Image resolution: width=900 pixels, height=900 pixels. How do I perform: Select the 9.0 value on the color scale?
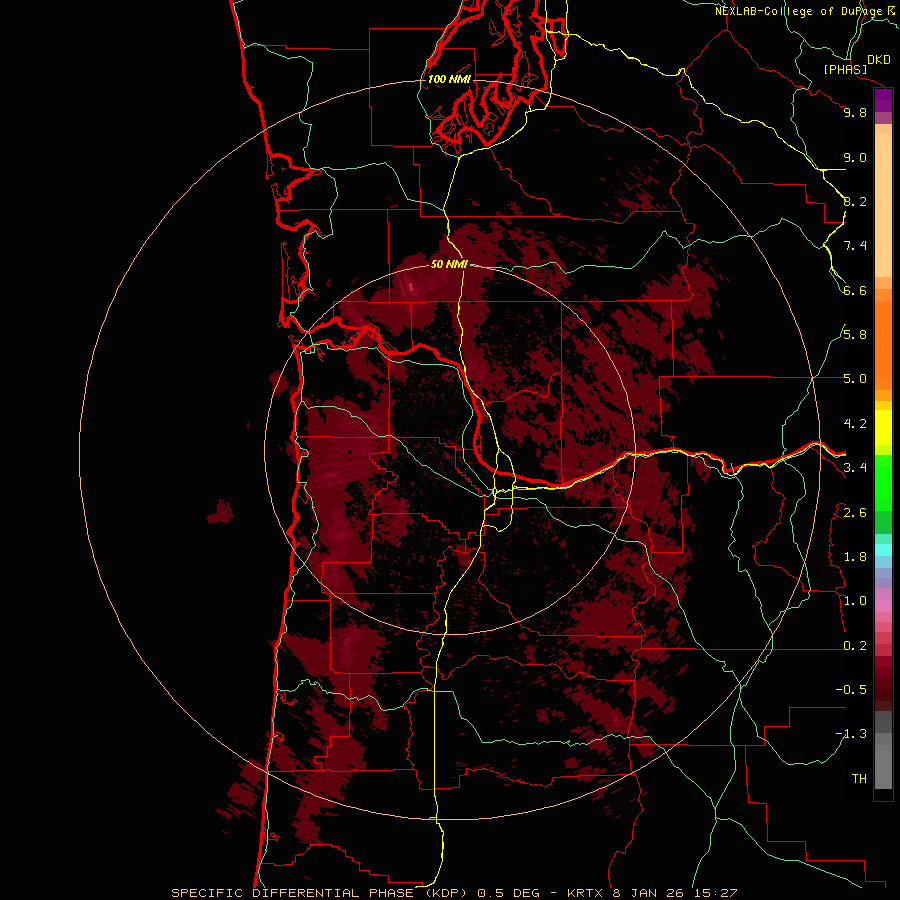pos(855,157)
